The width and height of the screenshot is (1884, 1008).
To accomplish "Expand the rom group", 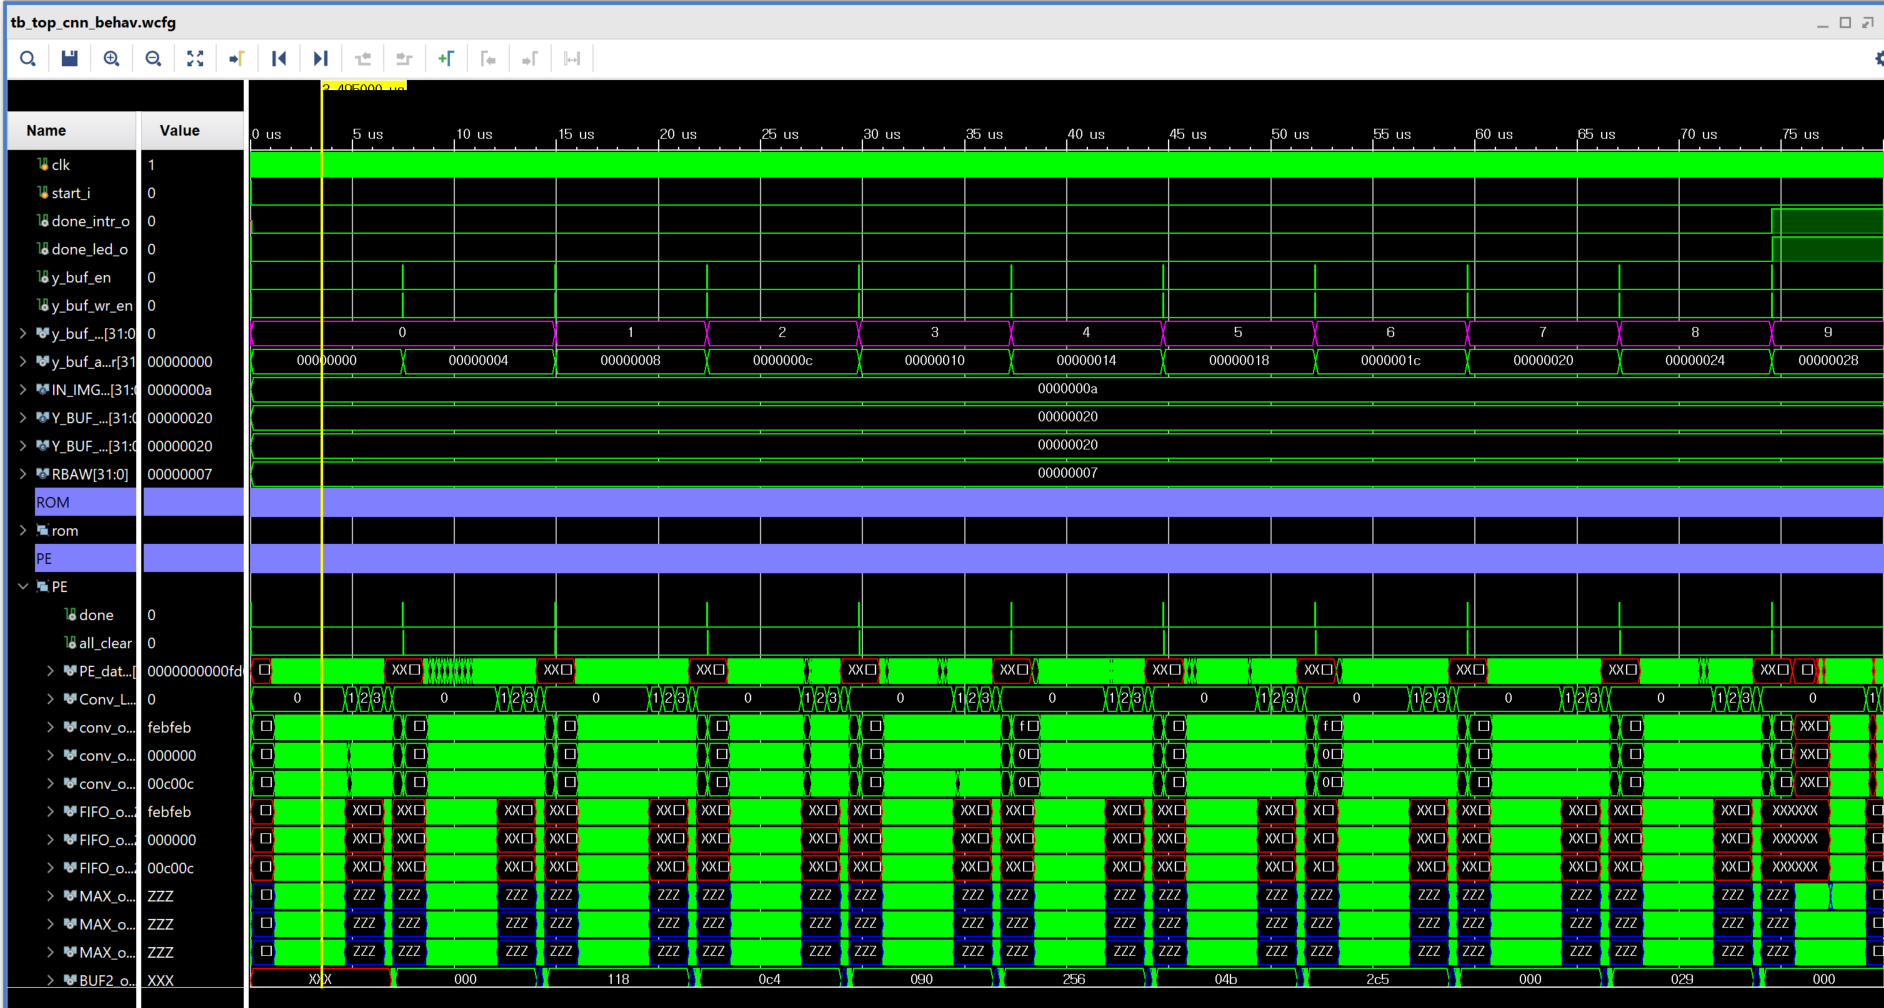I will pos(23,530).
